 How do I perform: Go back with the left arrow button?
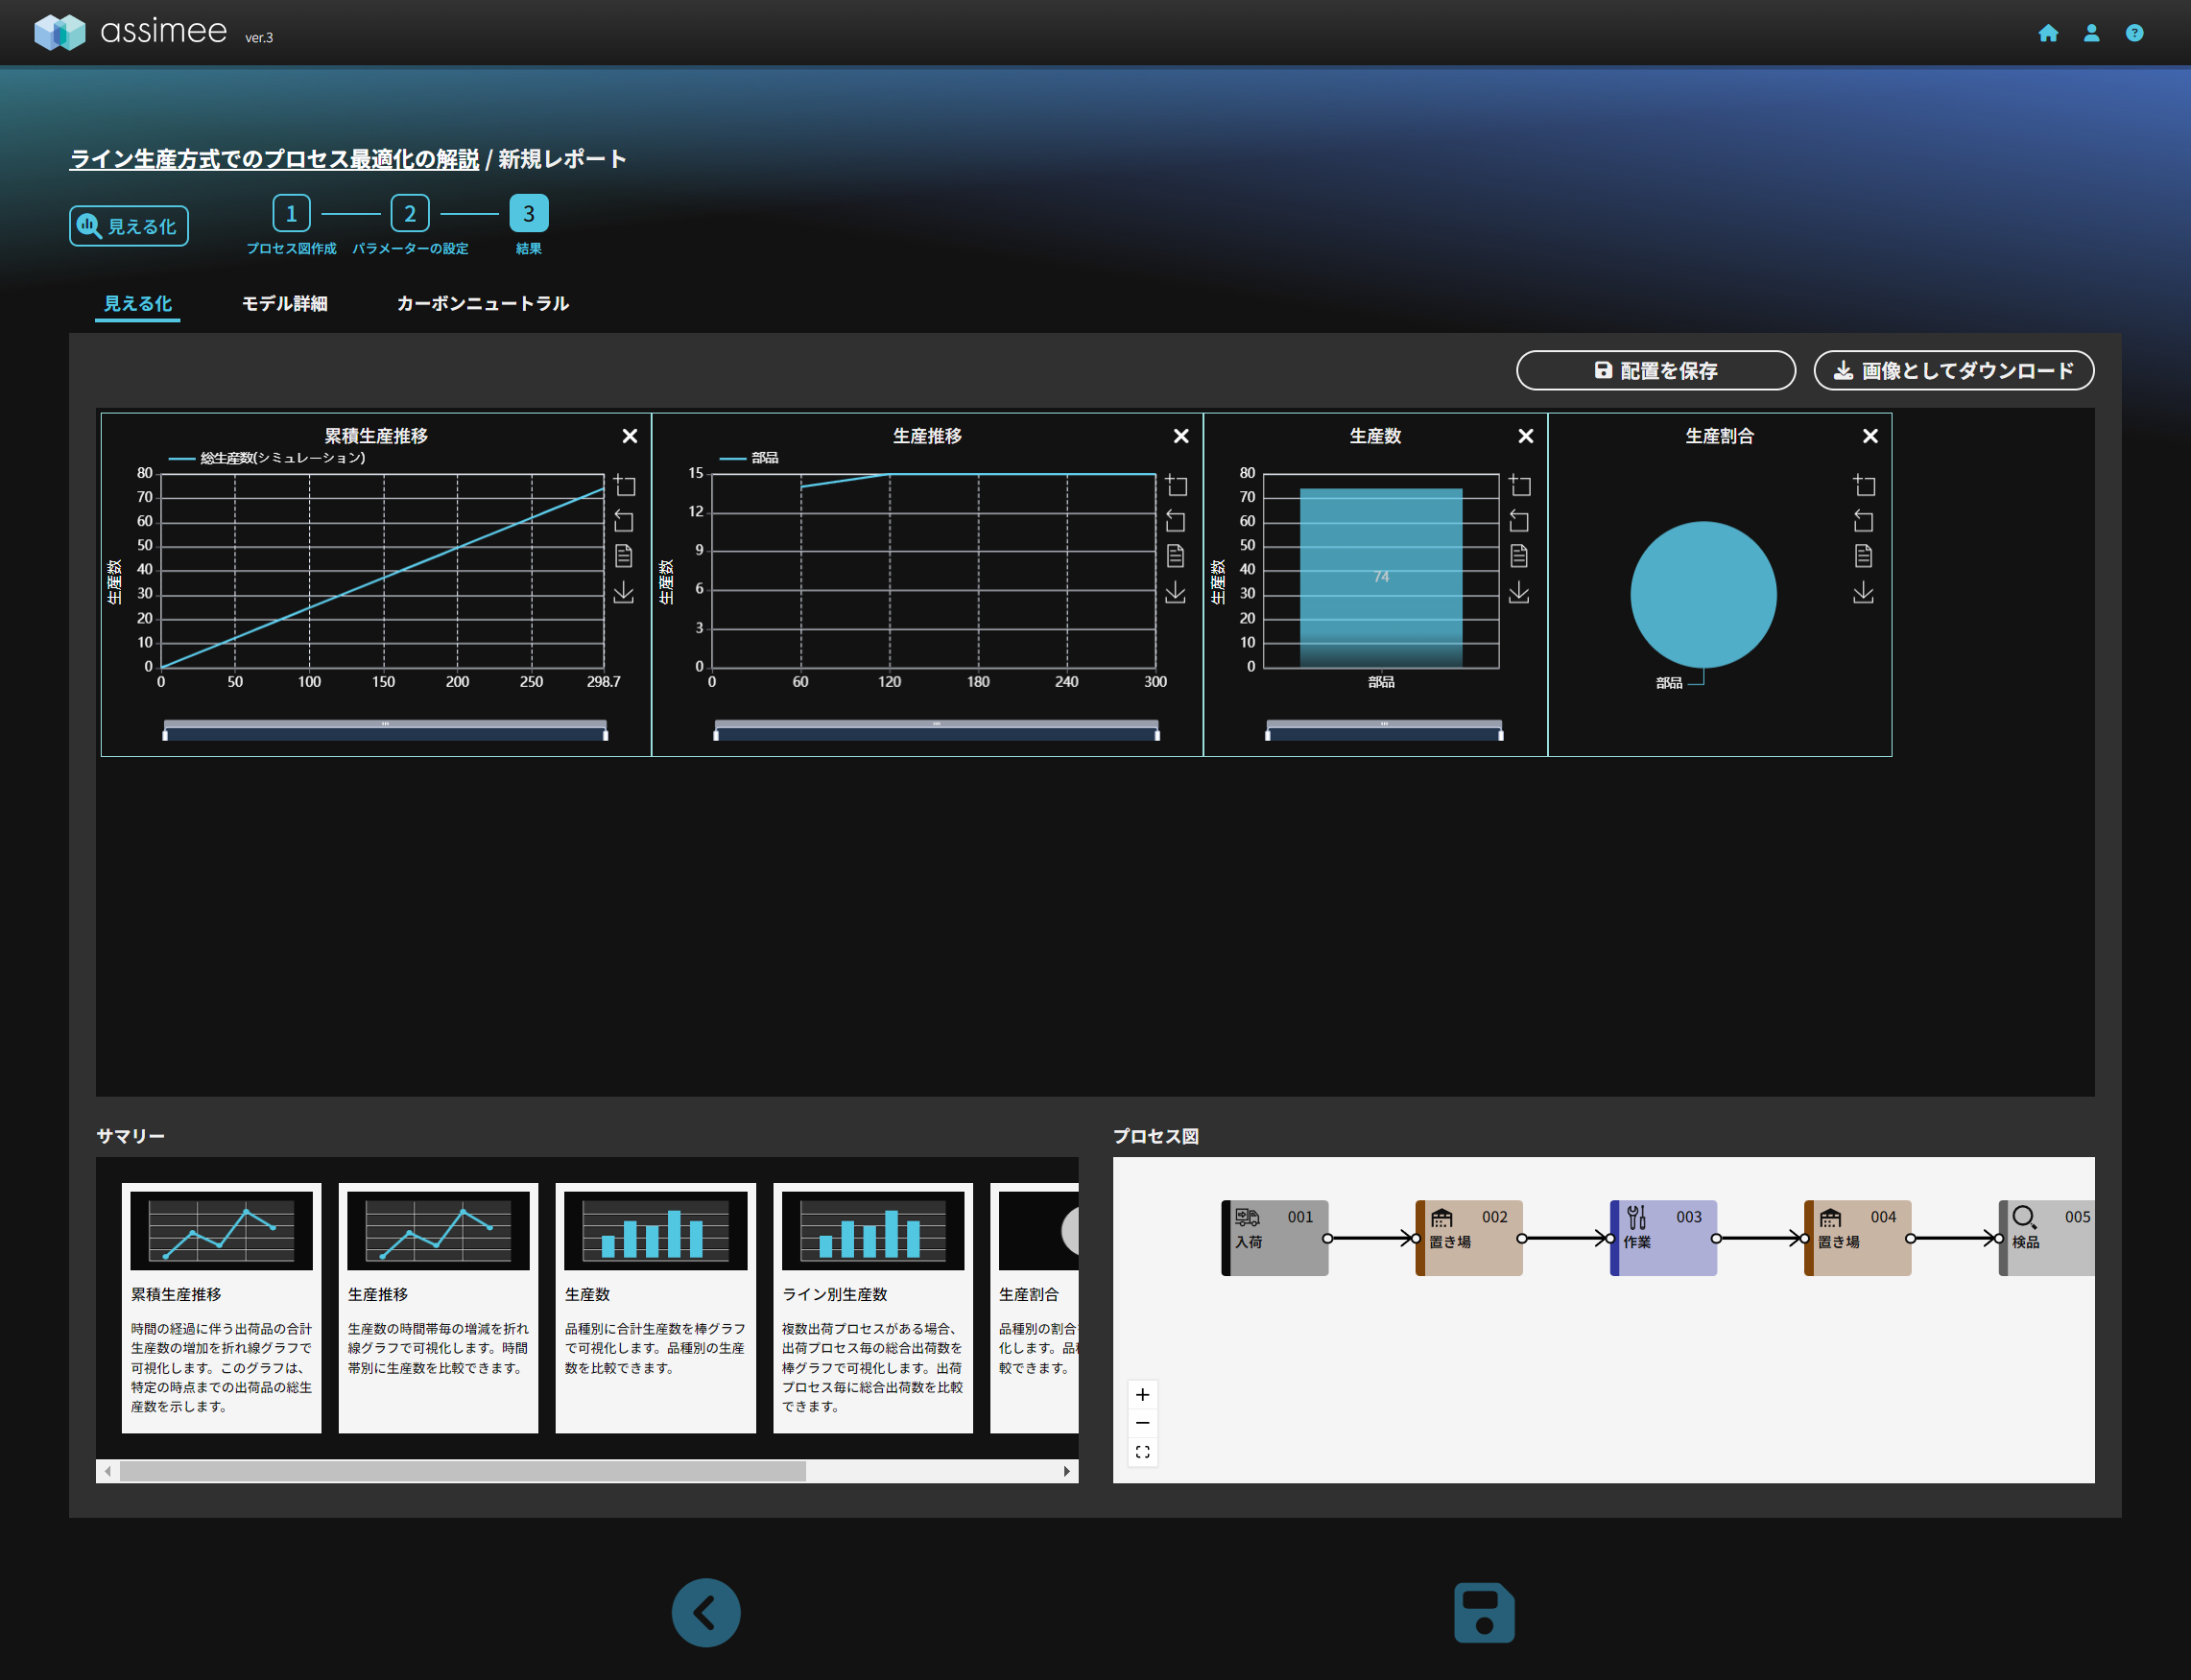coord(705,1612)
